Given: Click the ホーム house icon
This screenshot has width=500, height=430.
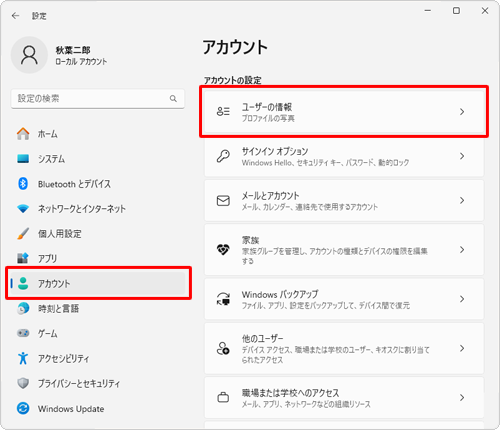Looking at the screenshot, I should [23, 134].
